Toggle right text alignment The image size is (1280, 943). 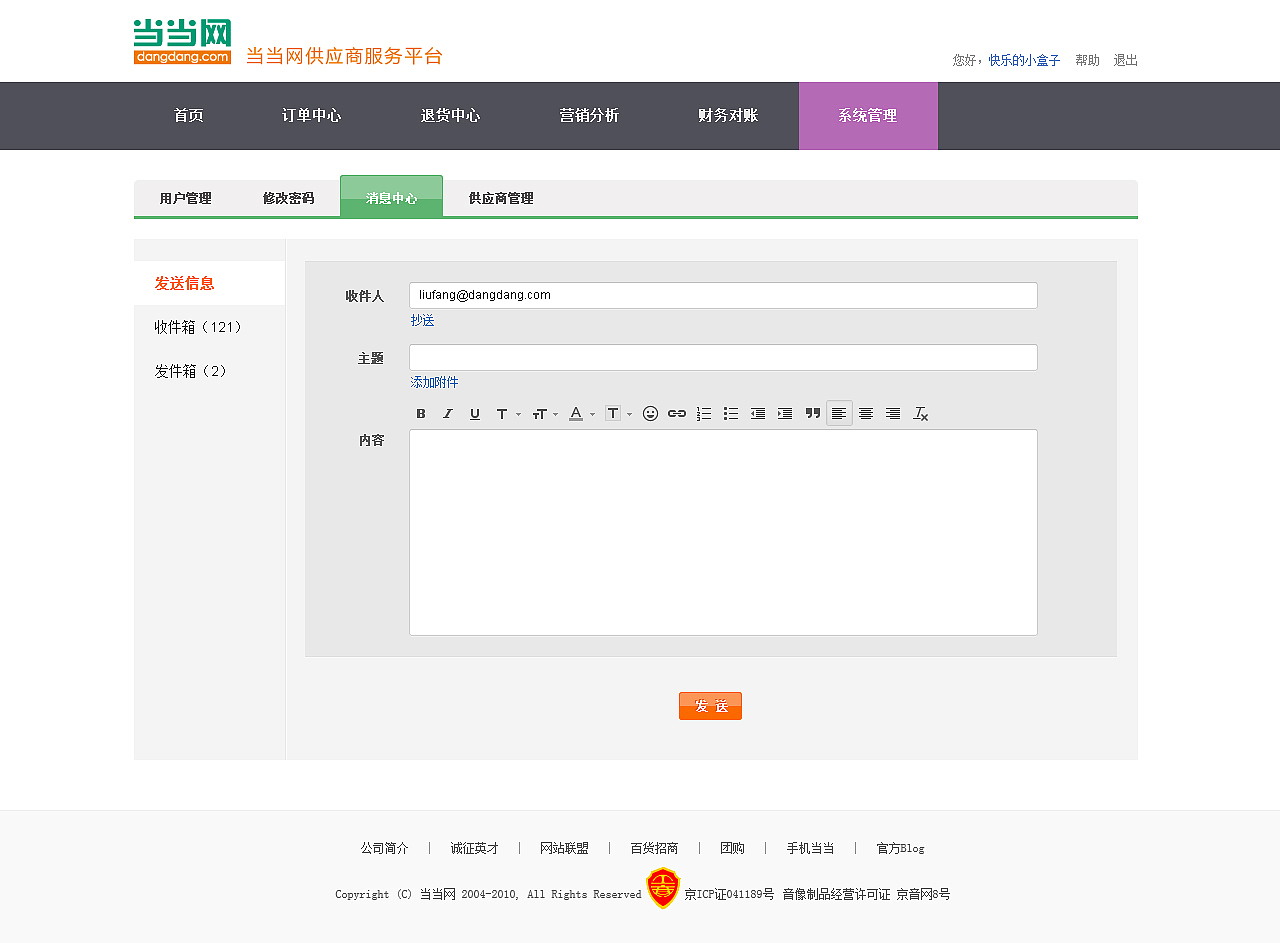point(892,413)
